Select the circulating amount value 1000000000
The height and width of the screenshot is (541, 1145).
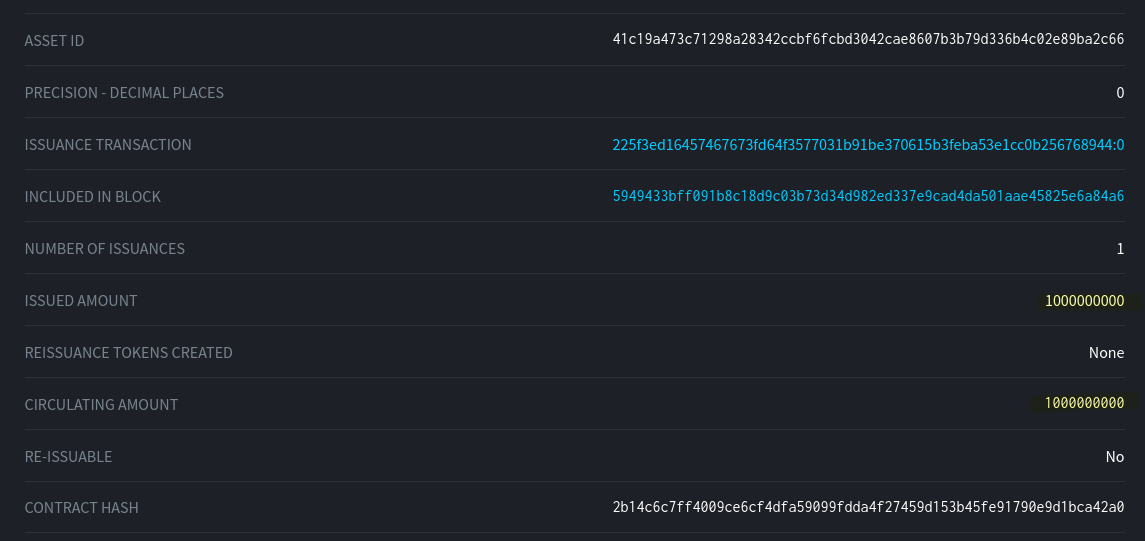(x=1084, y=403)
